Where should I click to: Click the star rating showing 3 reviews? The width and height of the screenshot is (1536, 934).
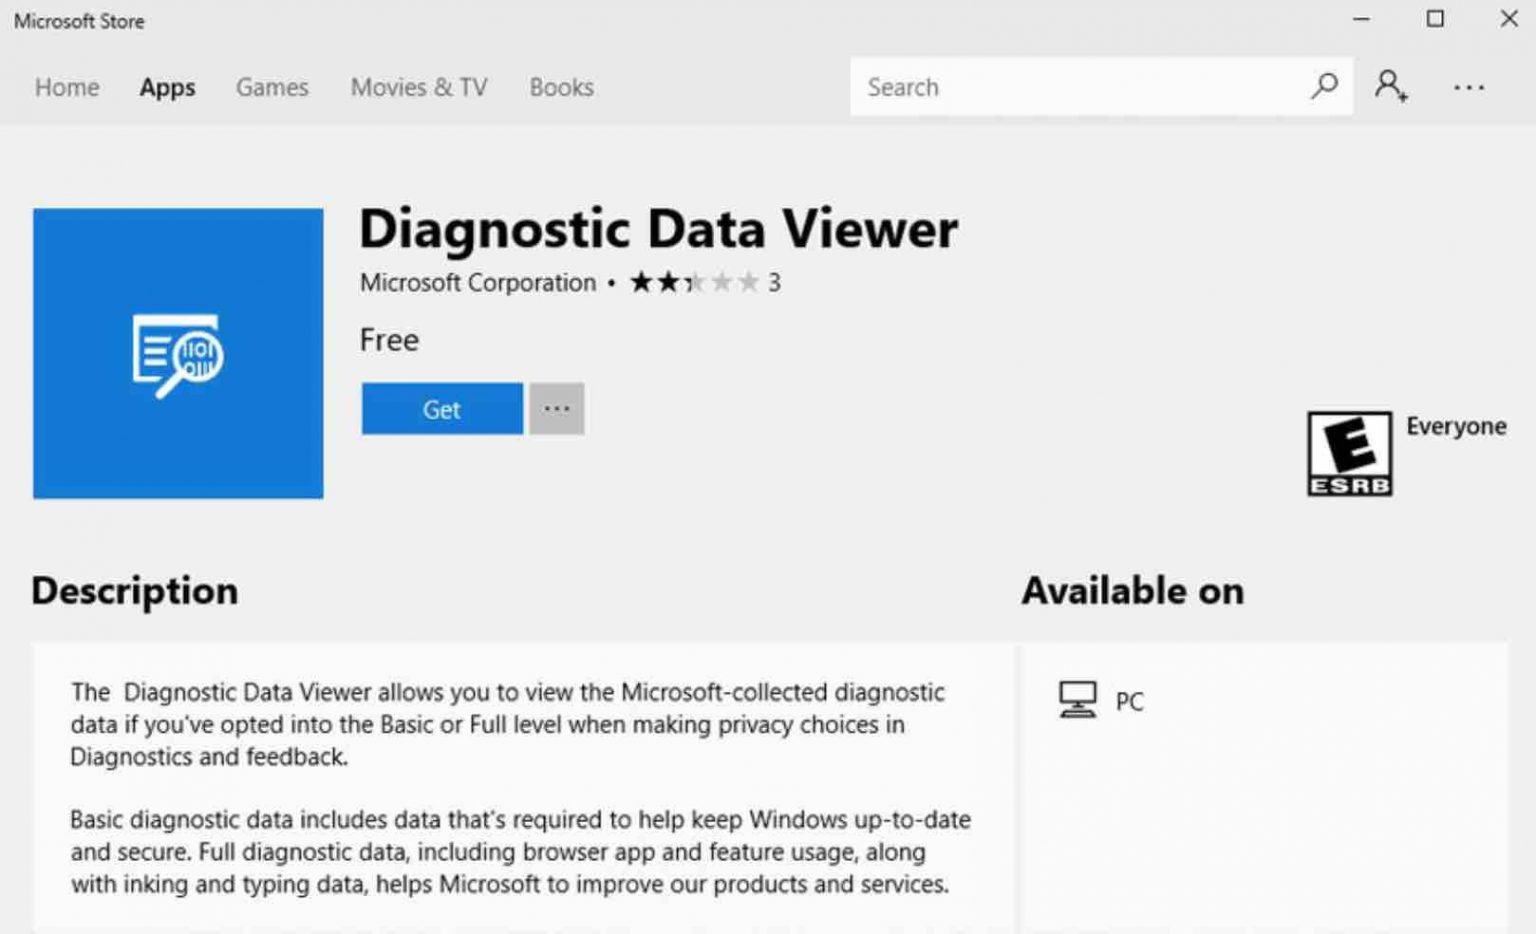pos(703,283)
